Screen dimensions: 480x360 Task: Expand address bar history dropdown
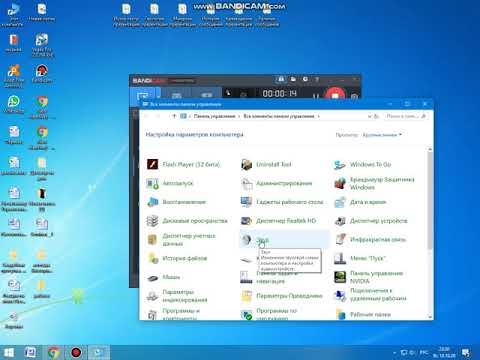tap(369, 116)
